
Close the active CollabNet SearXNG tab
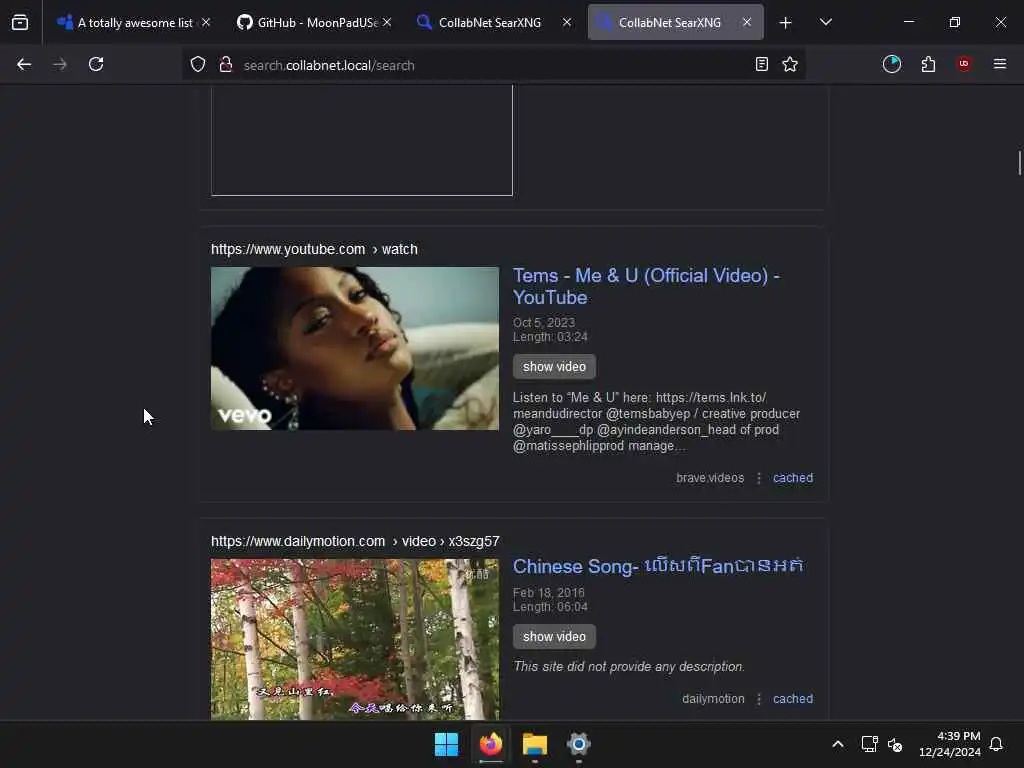click(x=747, y=23)
